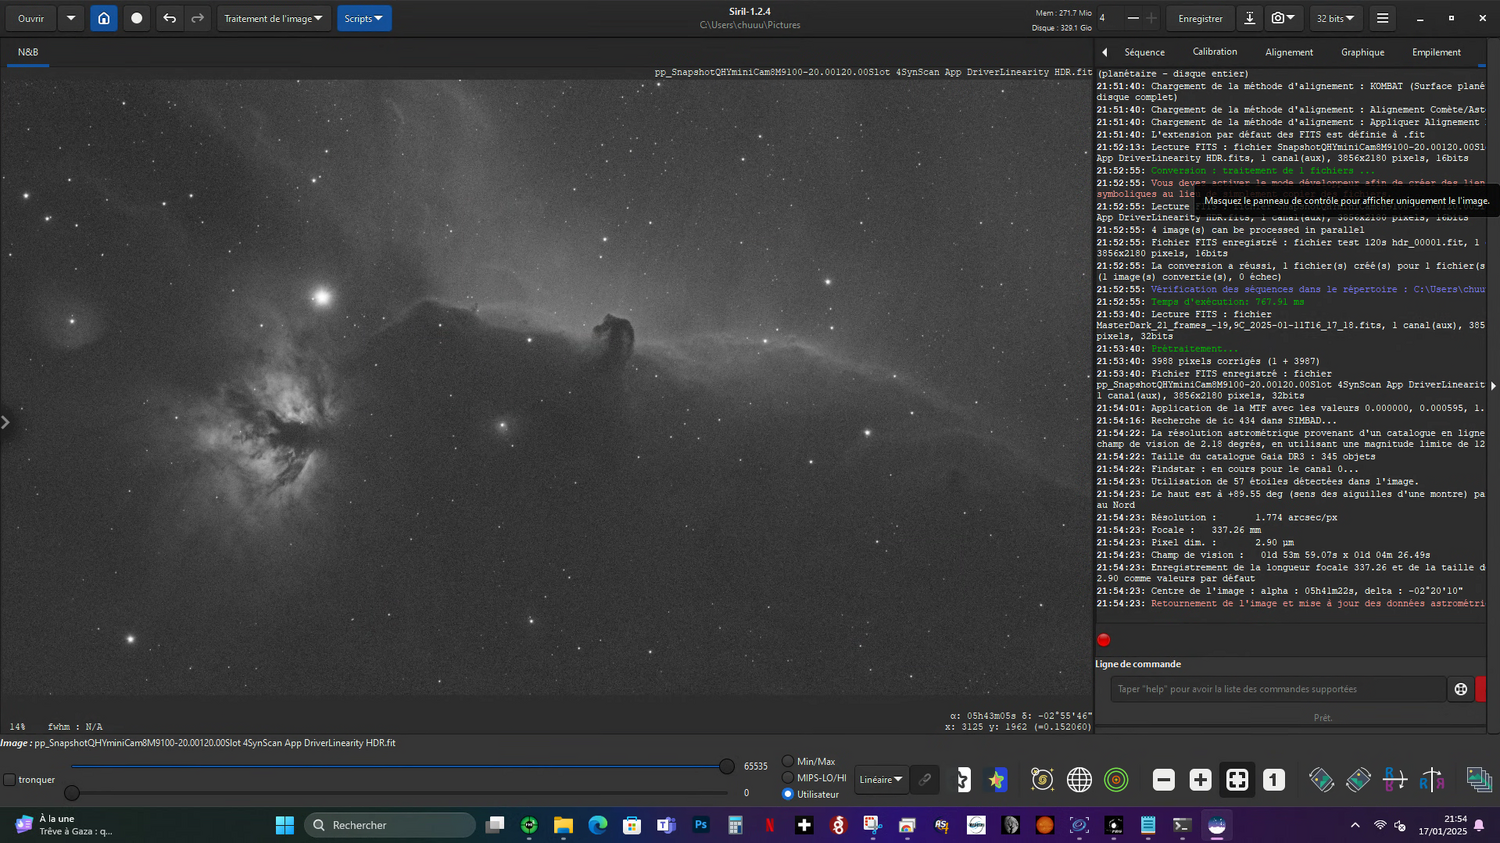Click the command line input field
The height and width of the screenshot is (843, 1500).
1277,689
